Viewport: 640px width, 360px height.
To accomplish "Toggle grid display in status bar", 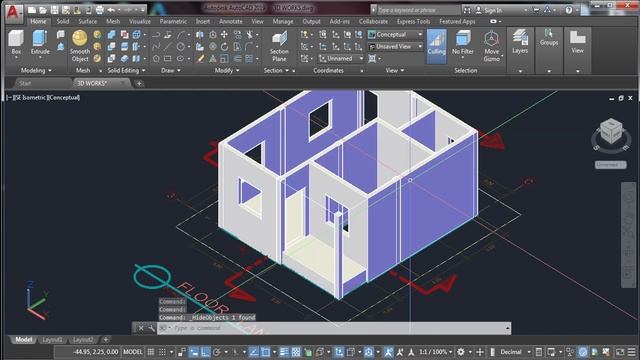I will pos(151,352).
